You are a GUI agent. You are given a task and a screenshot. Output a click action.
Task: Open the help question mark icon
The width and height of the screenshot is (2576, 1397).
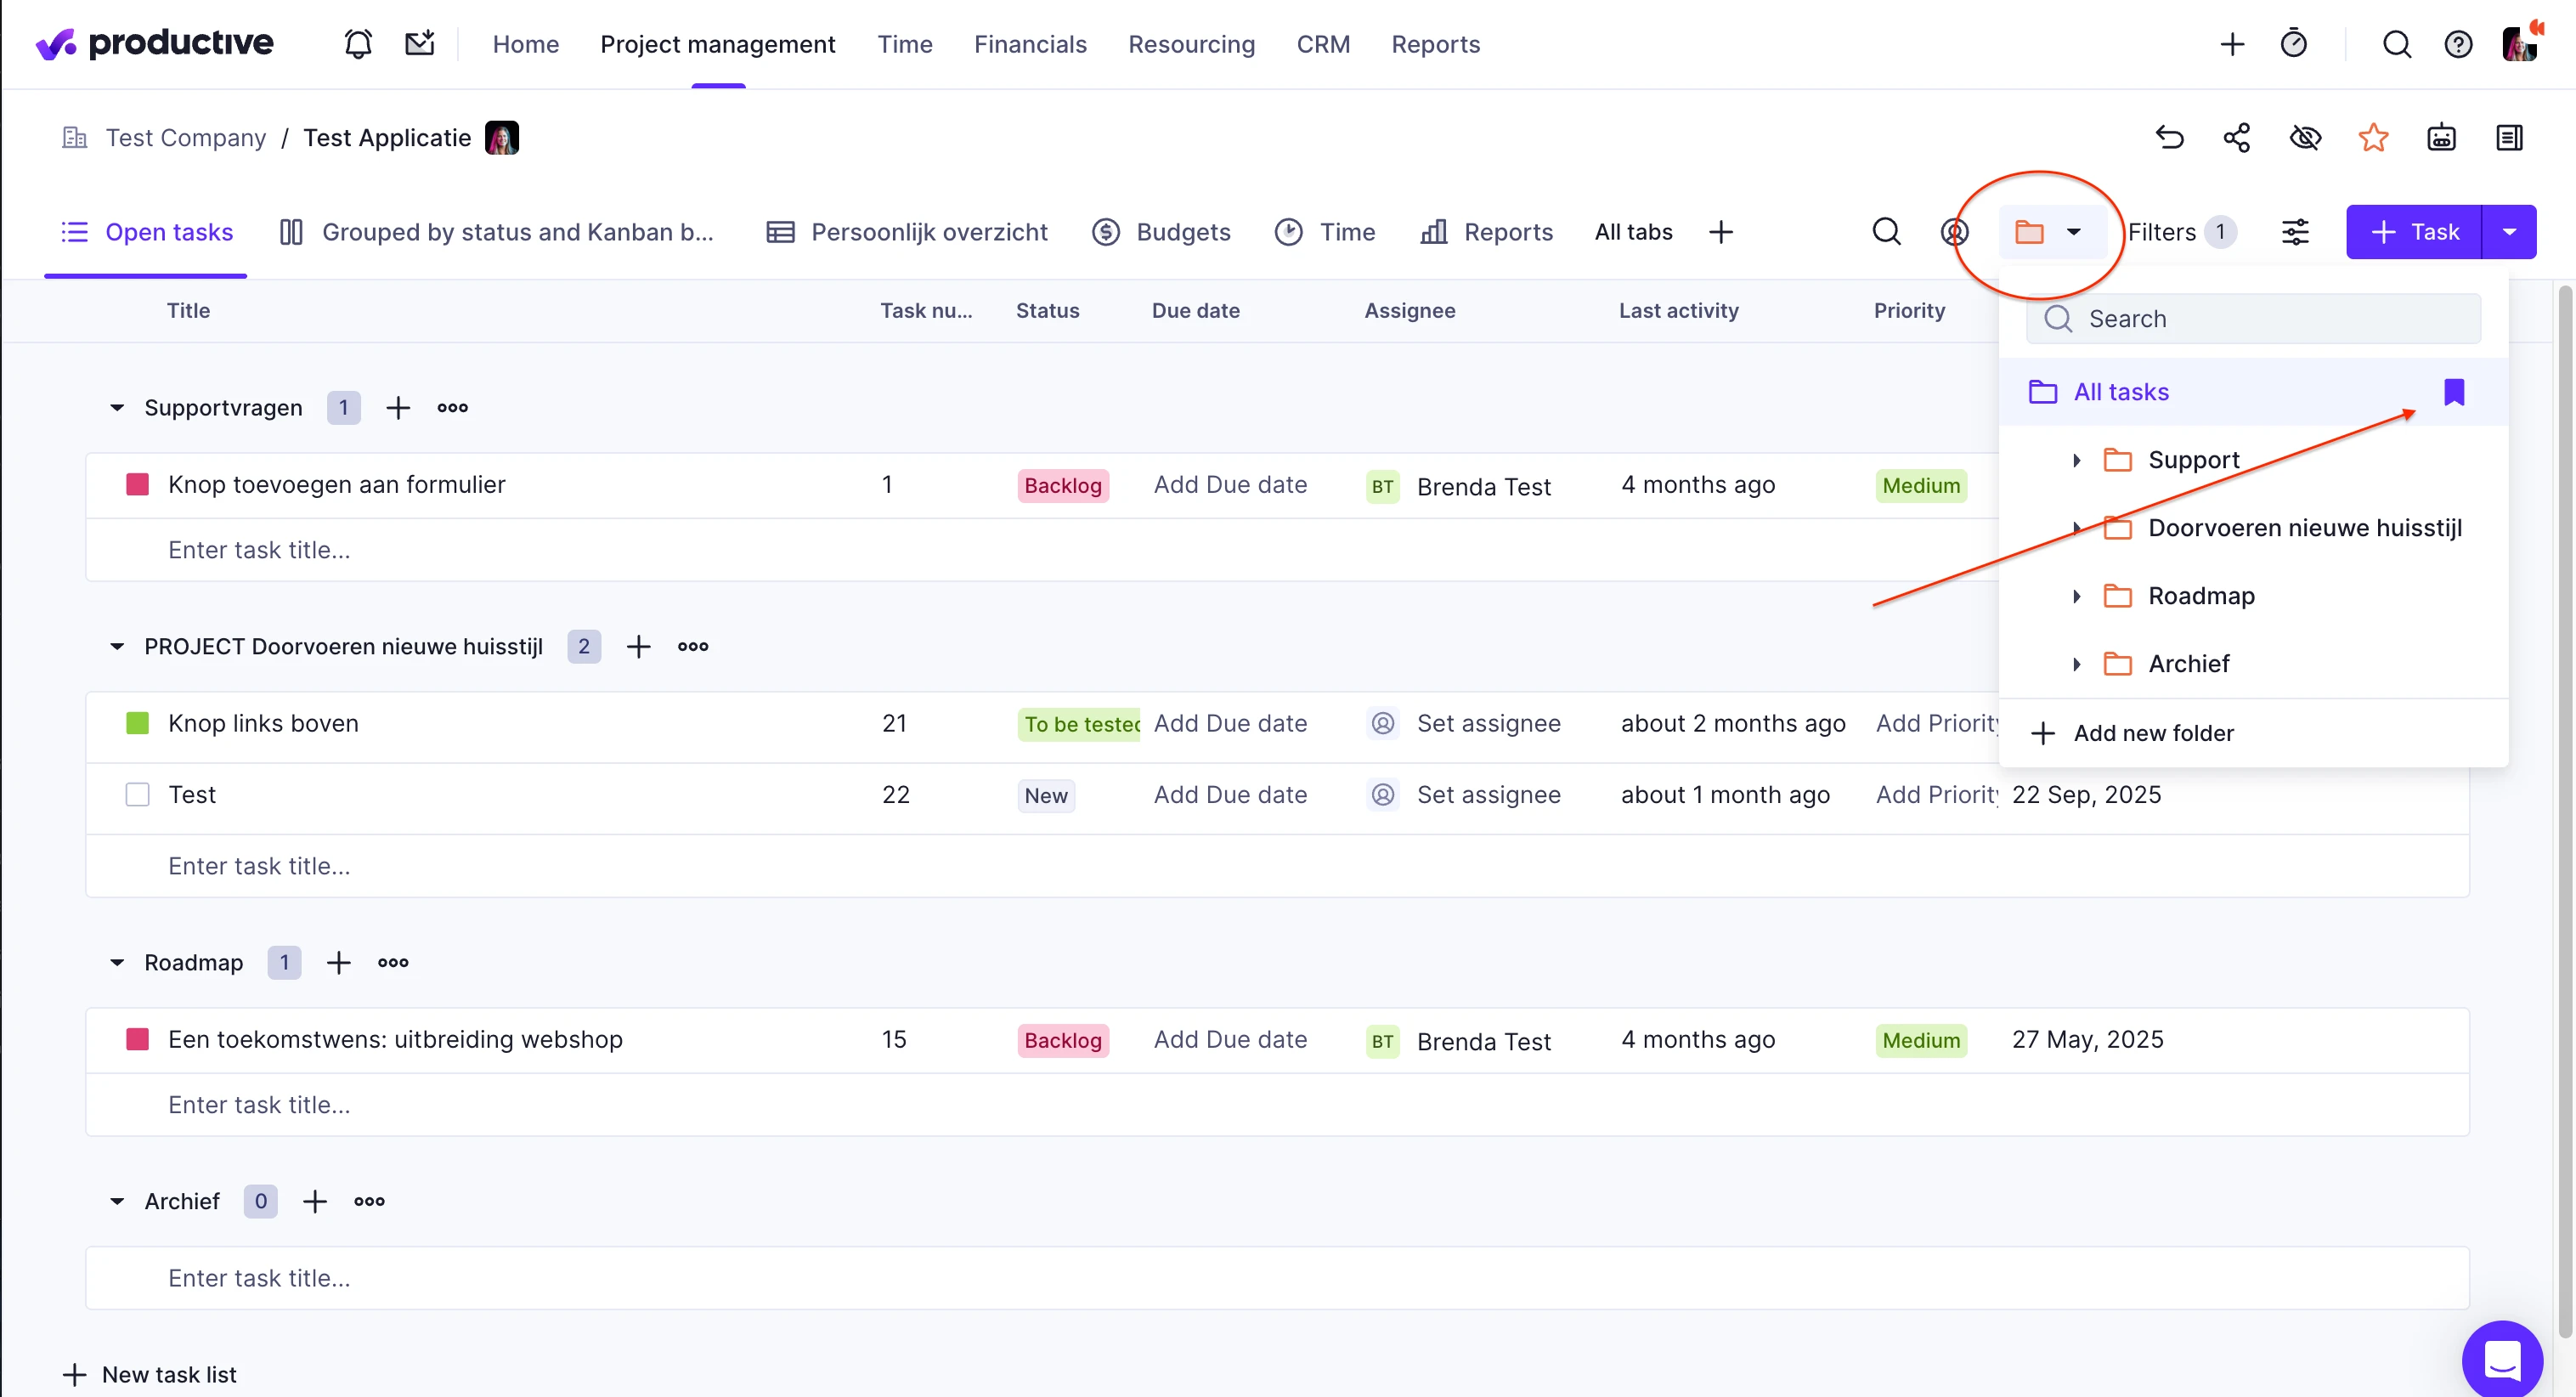[x=2457, y=44]
